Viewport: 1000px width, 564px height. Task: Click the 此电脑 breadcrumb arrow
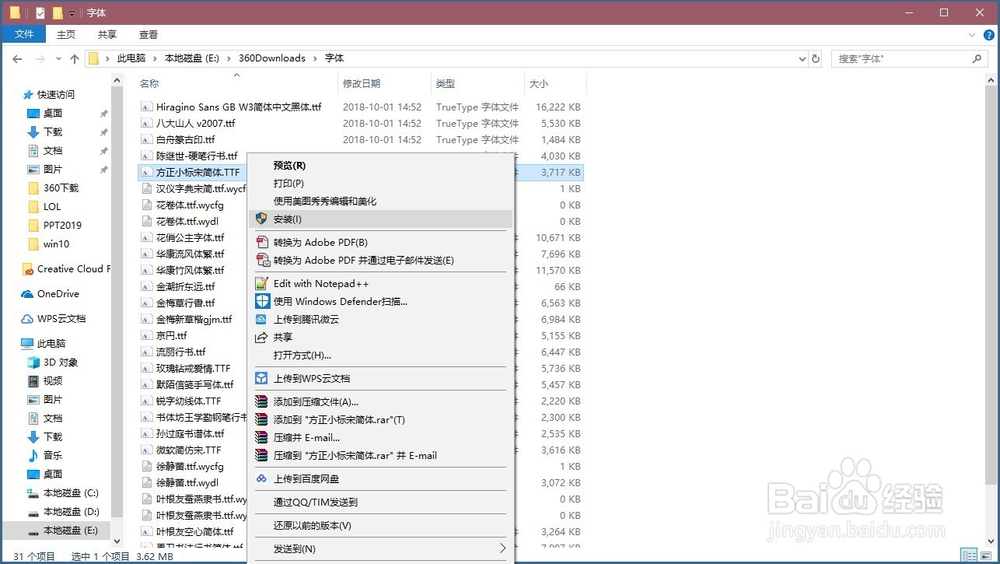[x=155, y=59]
